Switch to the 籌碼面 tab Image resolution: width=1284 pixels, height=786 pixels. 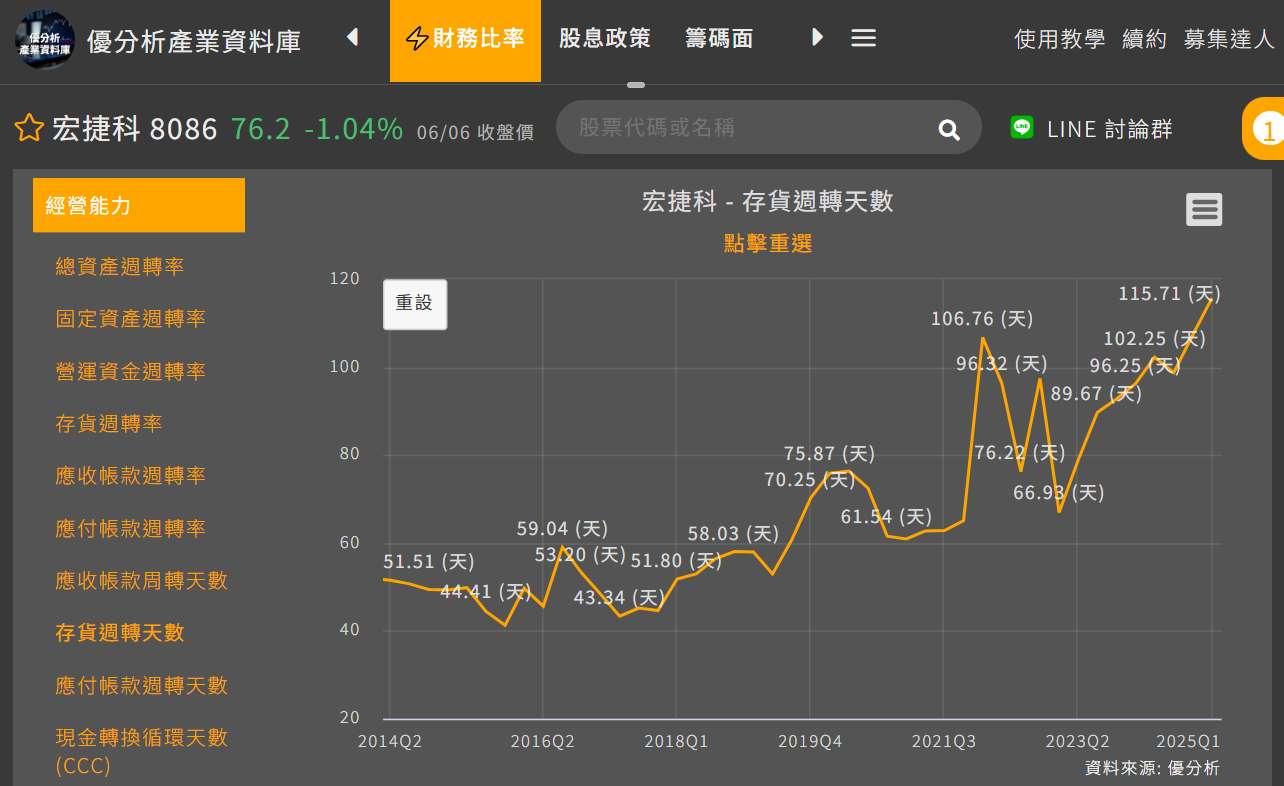pyautogui.click(x=720, y=39)
